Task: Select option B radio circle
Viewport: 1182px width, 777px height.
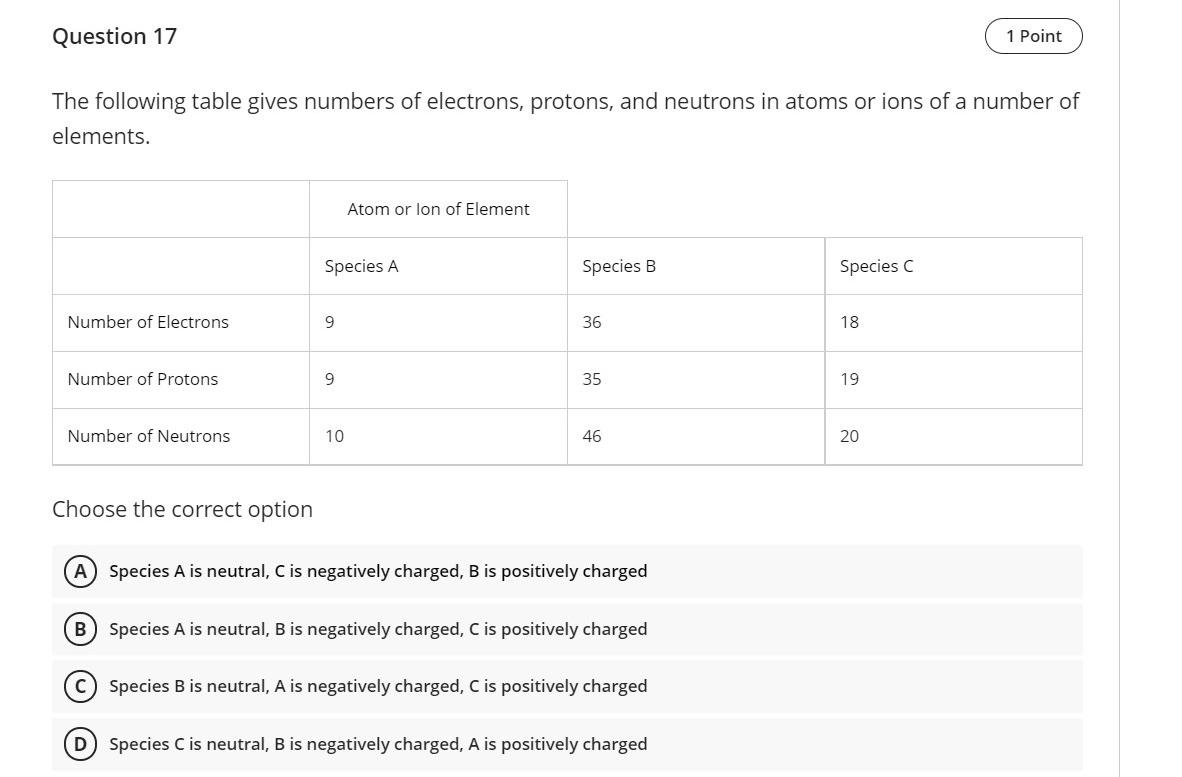Action: 80,629
